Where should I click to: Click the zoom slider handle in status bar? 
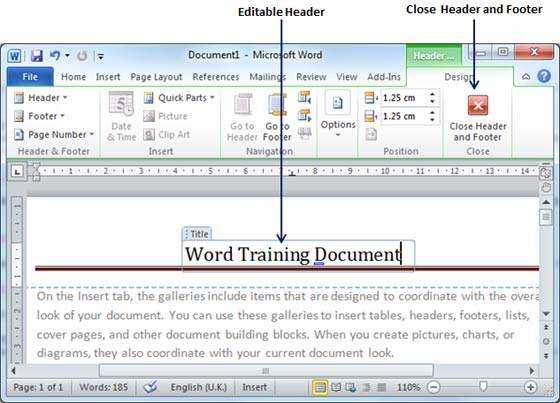point(483,387)
